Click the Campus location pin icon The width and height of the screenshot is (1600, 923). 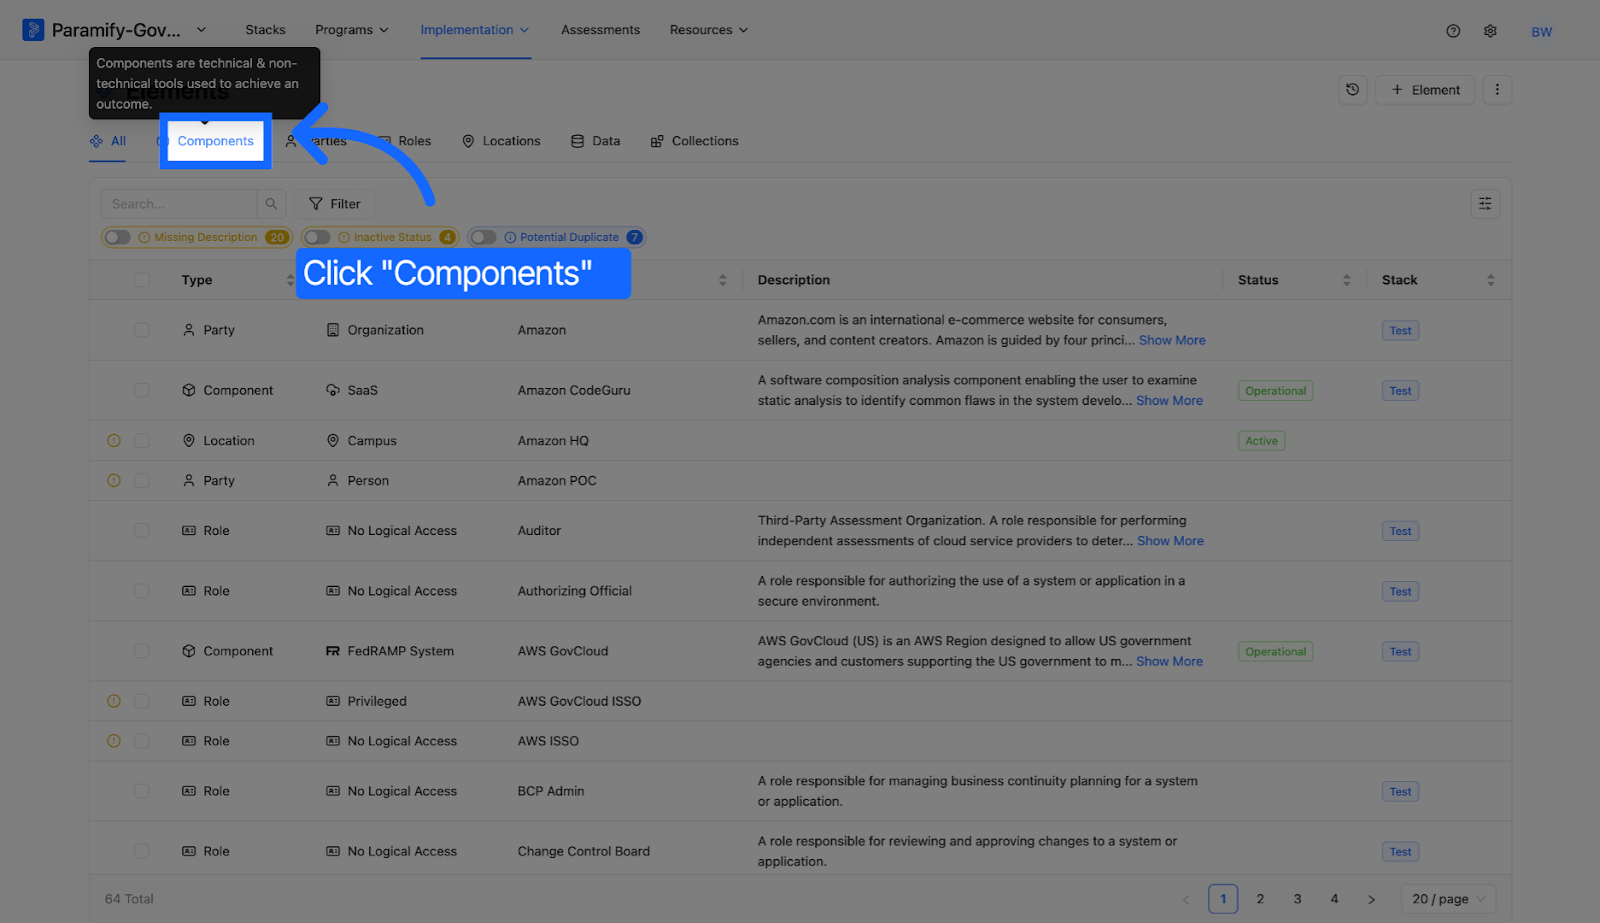pyautogui.click(x=333, y=441)
